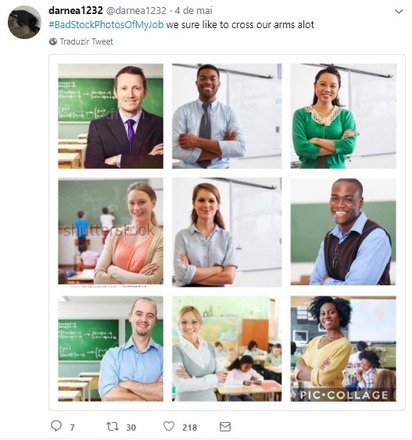Viewport: 412px width, 440px height.
Task: View the 30 retweets count
Action: pyautogui.click(x=131, y=427)
